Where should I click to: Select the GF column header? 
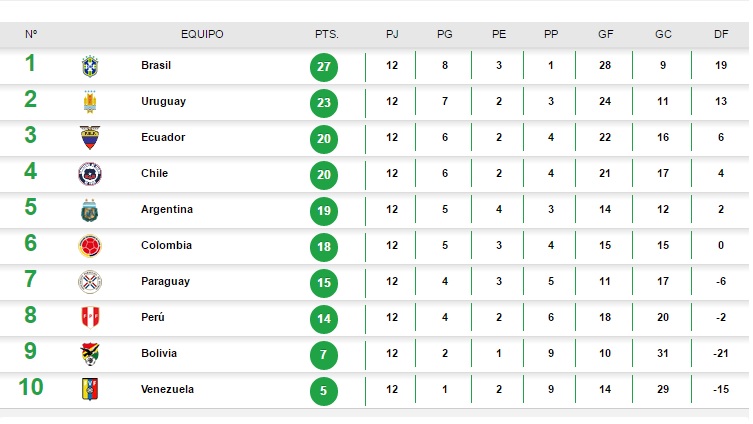coord(606,34)
